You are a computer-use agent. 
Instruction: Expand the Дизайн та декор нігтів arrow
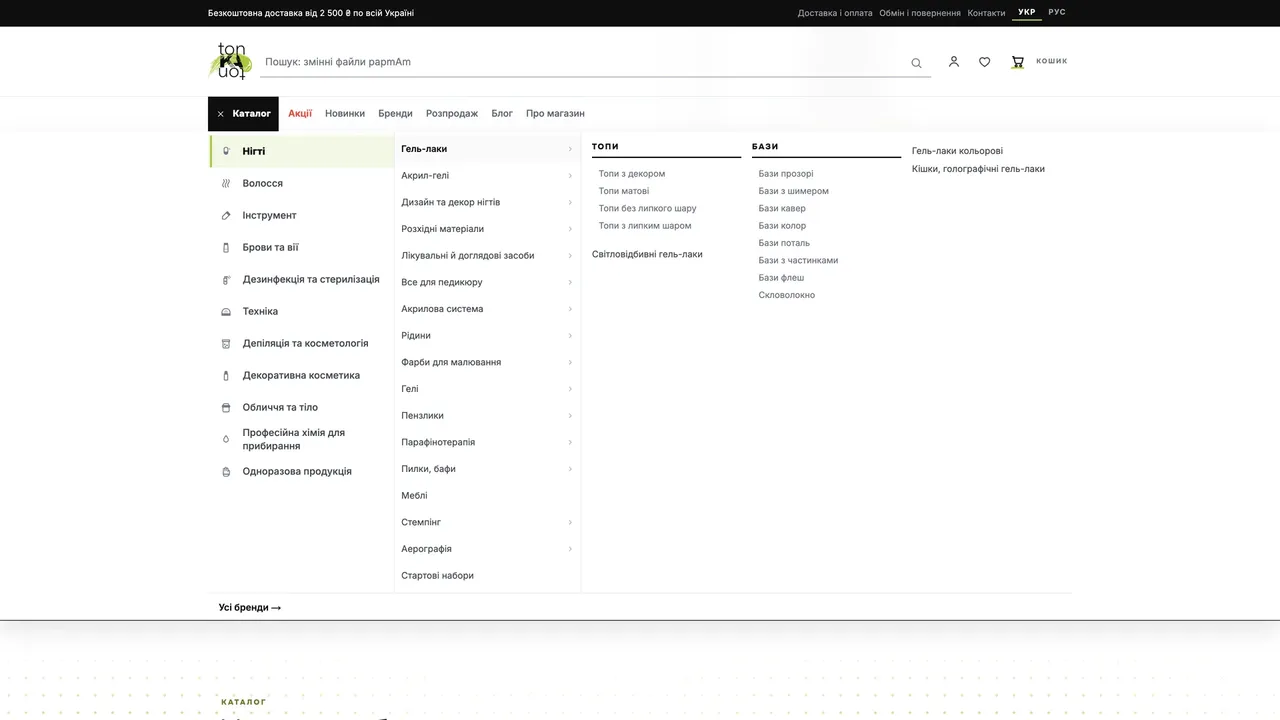(570, 202)
